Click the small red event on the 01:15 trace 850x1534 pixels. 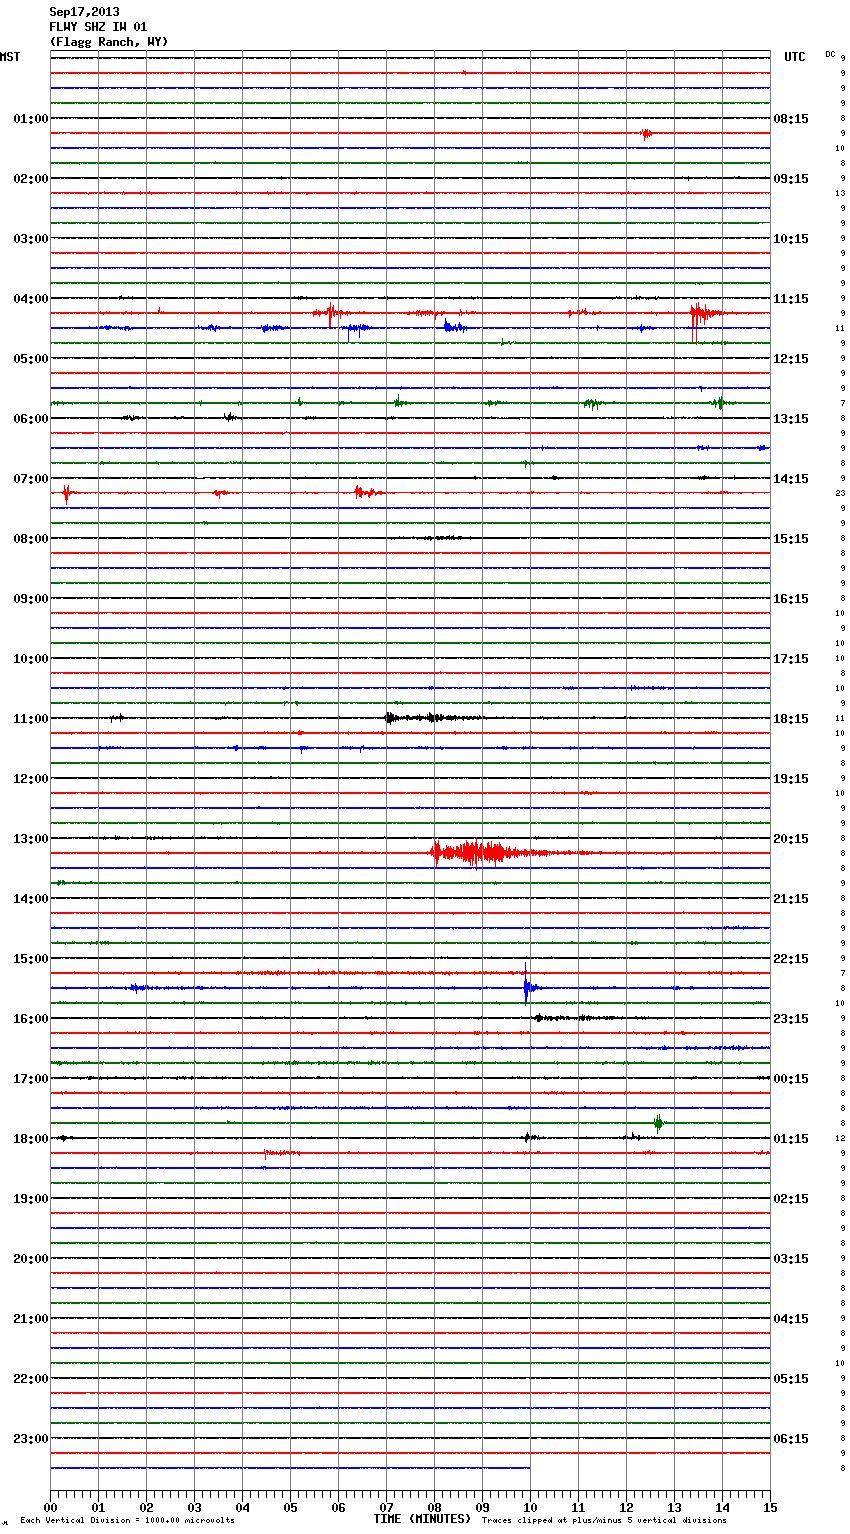coord(646,134)
